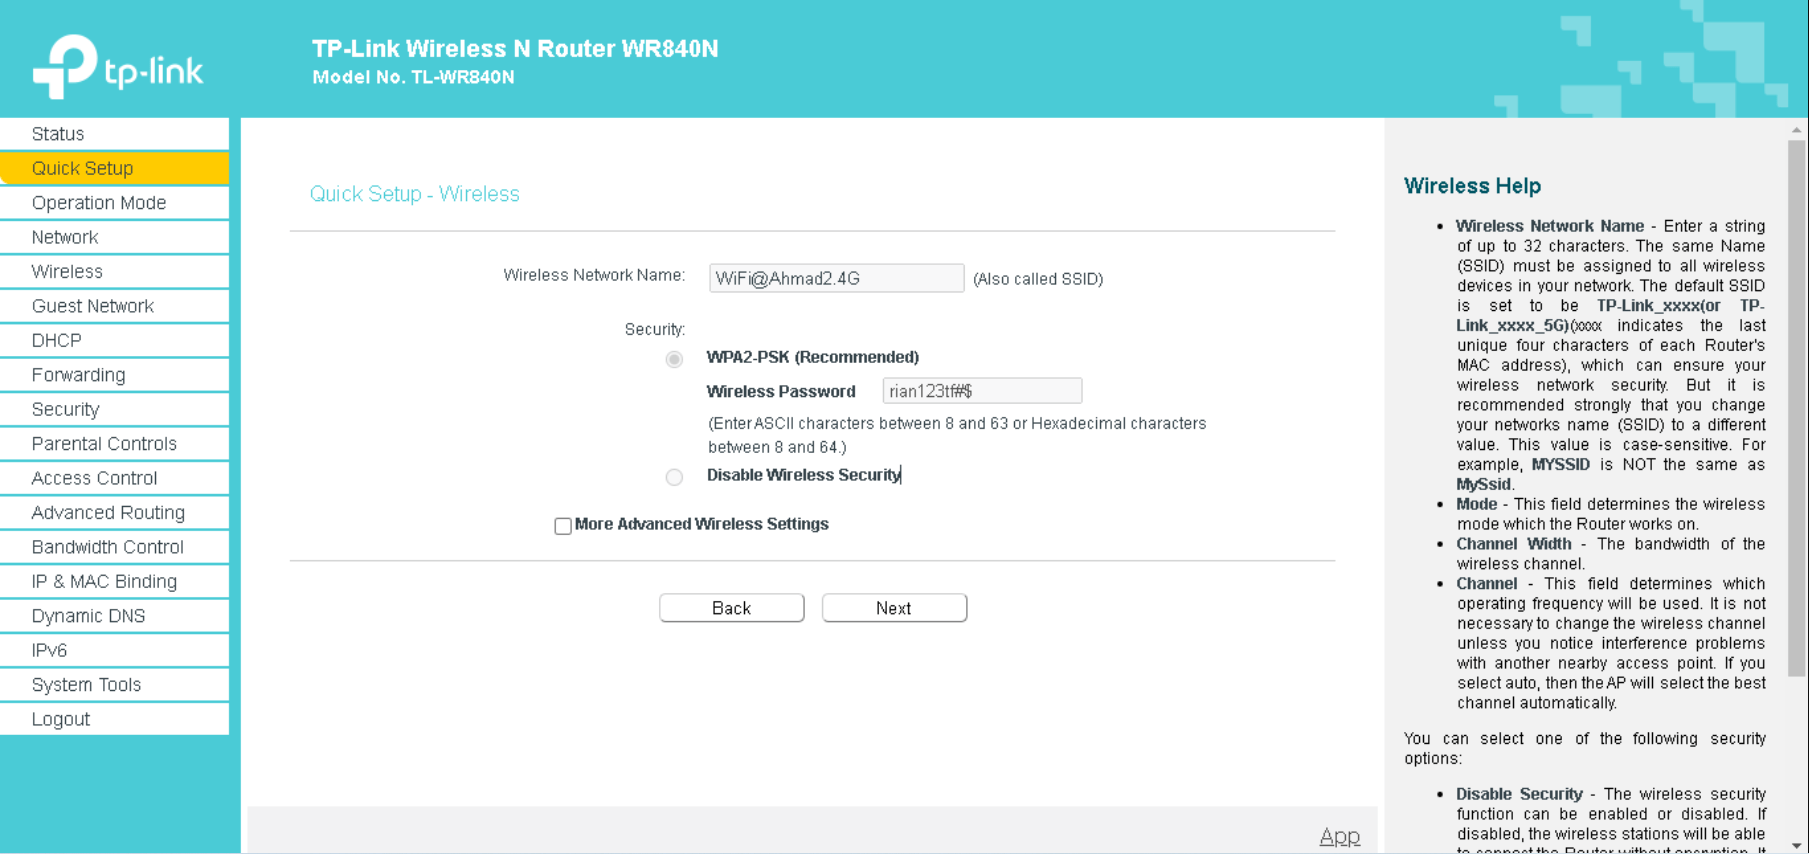
Task: Click the Next button
Action: click(x=894, y=608)
